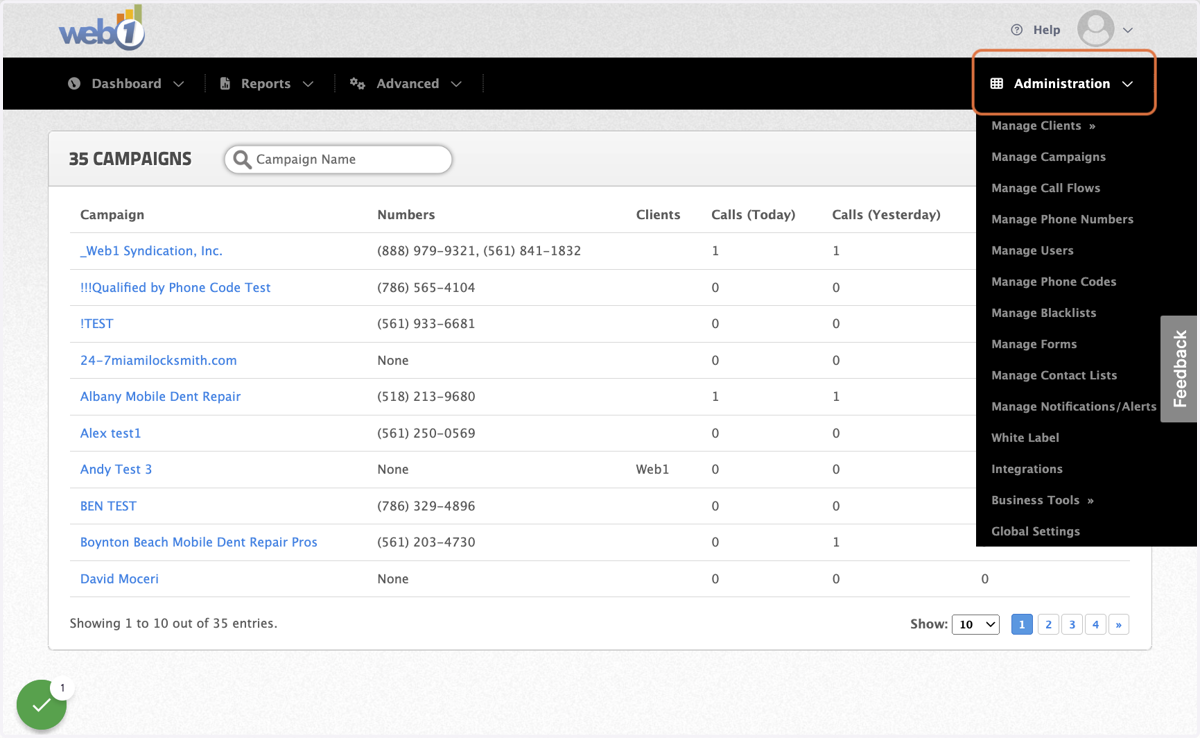Open the !!!Qualified by Phone Code Test campaign
This screenshot has height=738, width=1200.
(x=175, y=287)
